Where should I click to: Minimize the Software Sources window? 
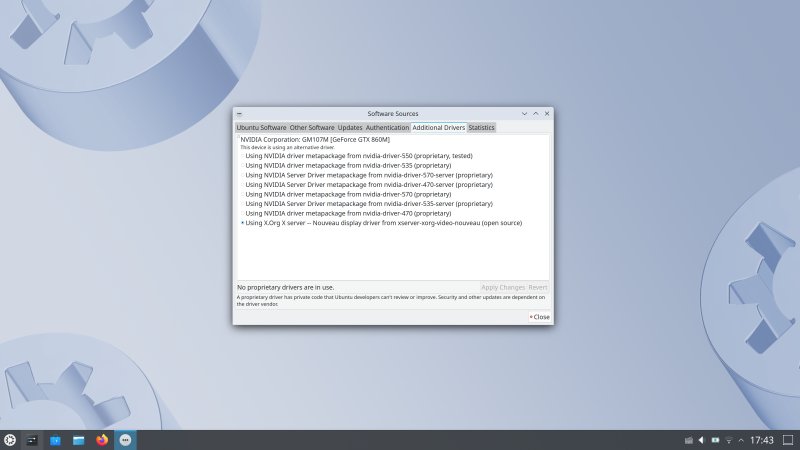pos(524,114)
